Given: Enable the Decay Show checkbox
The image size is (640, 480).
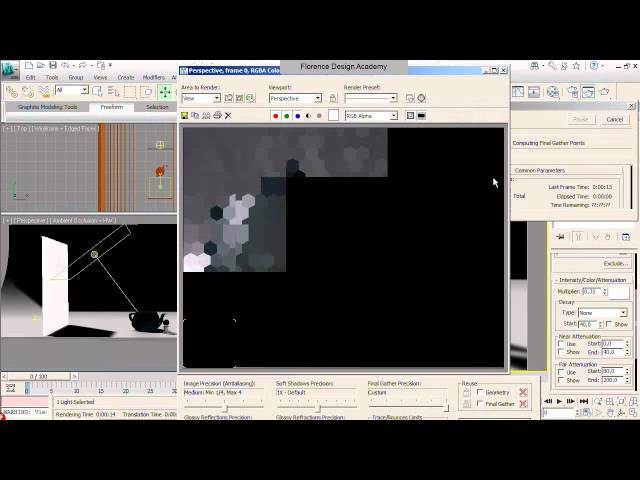Looking at the screenshot, I should coord(609,324).
